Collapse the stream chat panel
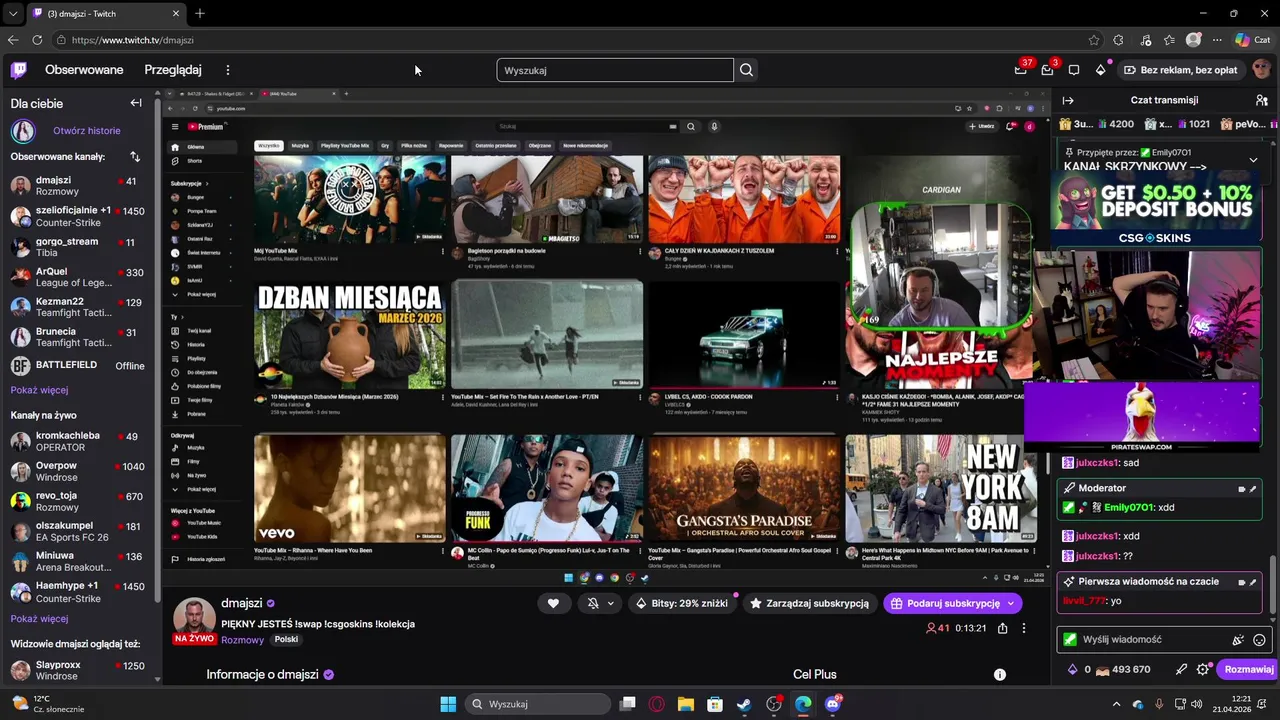 tap(1068, 100)
